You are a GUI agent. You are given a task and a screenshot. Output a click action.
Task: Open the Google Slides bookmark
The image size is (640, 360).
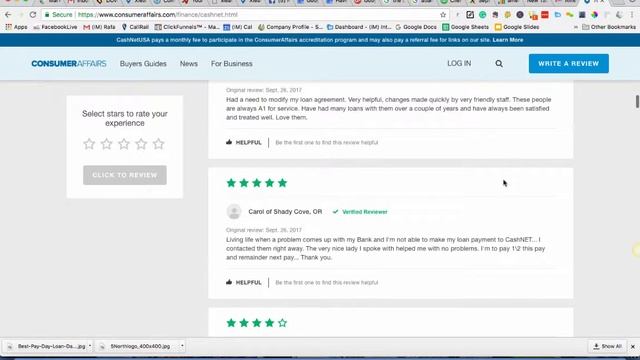coord(517,27)
